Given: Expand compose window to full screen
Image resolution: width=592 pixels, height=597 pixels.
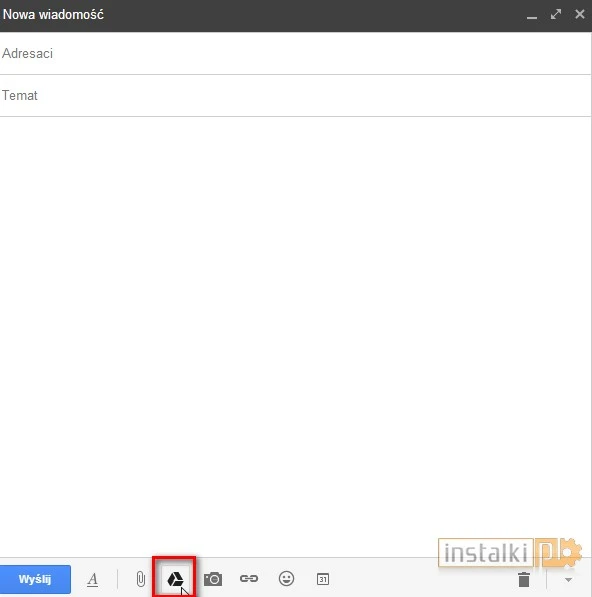Looking at the screenshot, I should pos(556,14).
